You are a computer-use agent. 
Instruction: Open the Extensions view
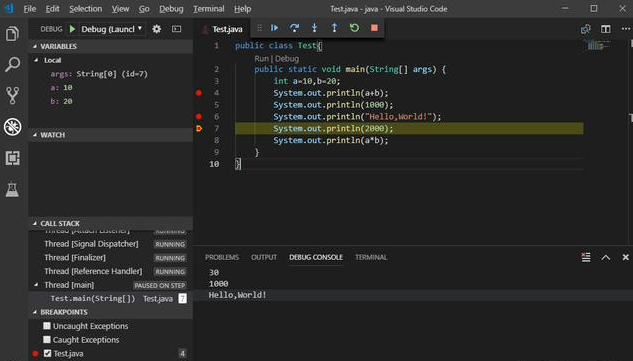coord(13,158)
